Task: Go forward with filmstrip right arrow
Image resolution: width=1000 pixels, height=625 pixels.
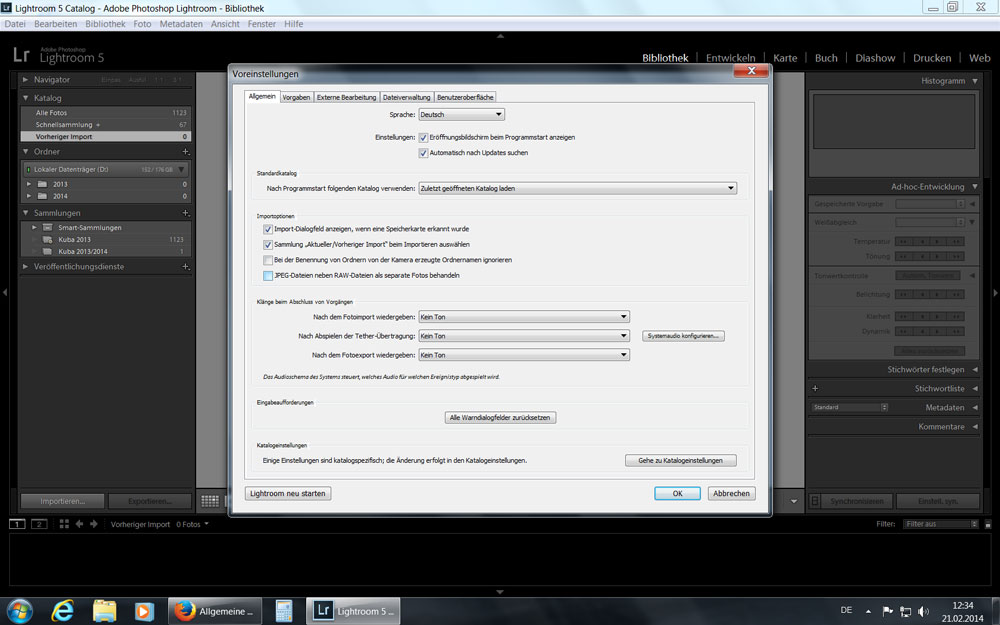Action: [94, 524]
